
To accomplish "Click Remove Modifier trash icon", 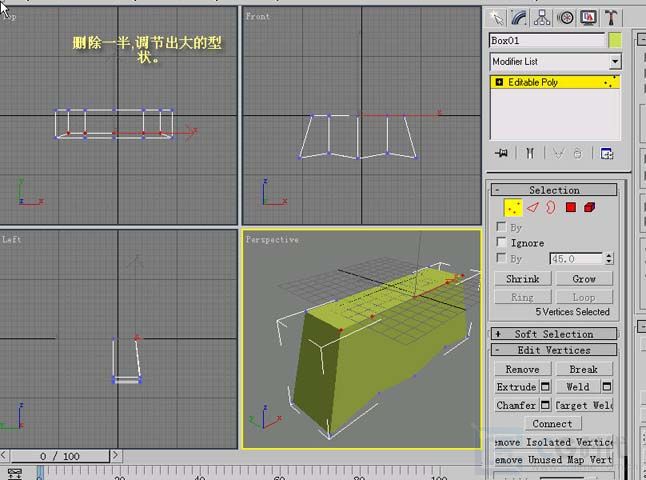I will [578, 154].
